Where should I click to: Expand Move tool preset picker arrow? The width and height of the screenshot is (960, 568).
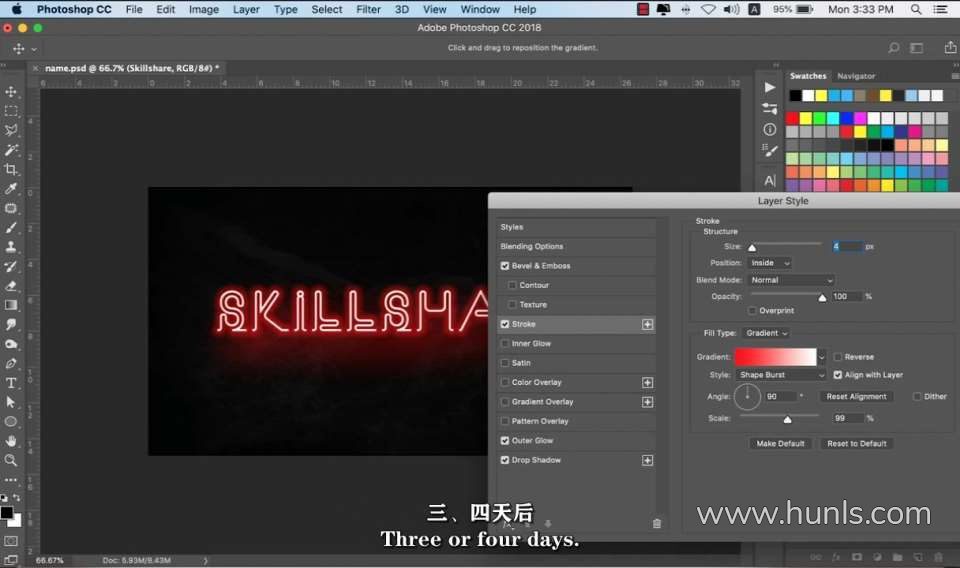[x=34, y=49]
